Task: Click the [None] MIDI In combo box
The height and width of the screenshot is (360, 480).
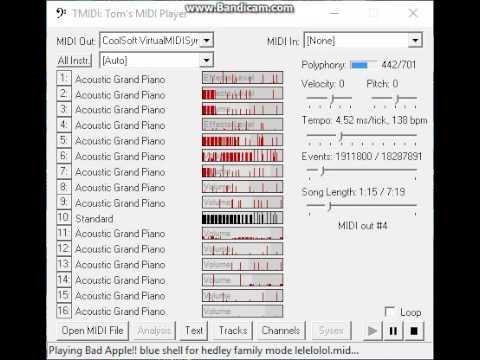Action: click(363, 41)
